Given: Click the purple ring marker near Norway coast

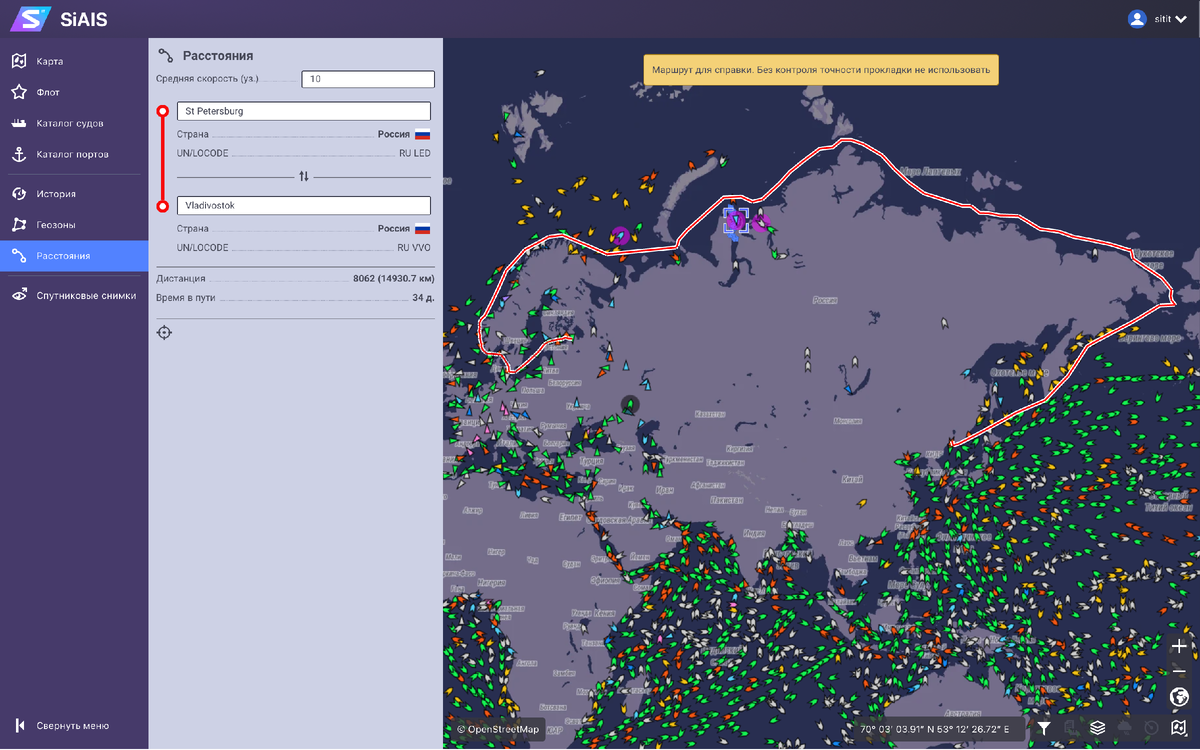Looking at the screenshot, I should (621, 236).
